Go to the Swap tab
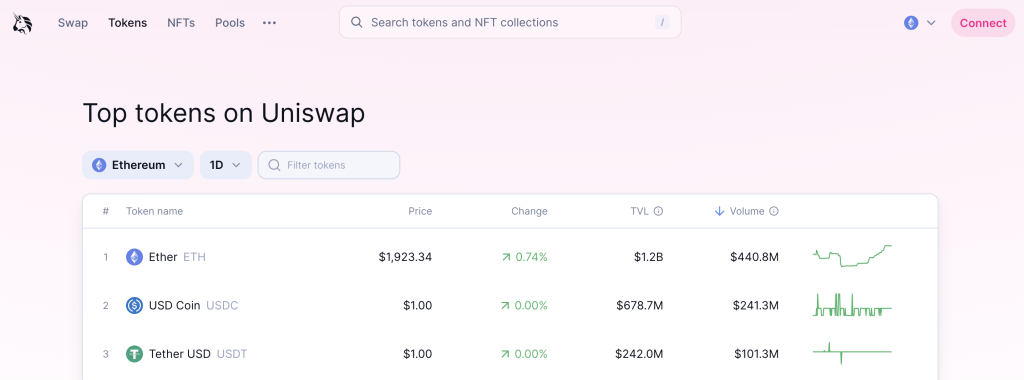 [72, 23]
